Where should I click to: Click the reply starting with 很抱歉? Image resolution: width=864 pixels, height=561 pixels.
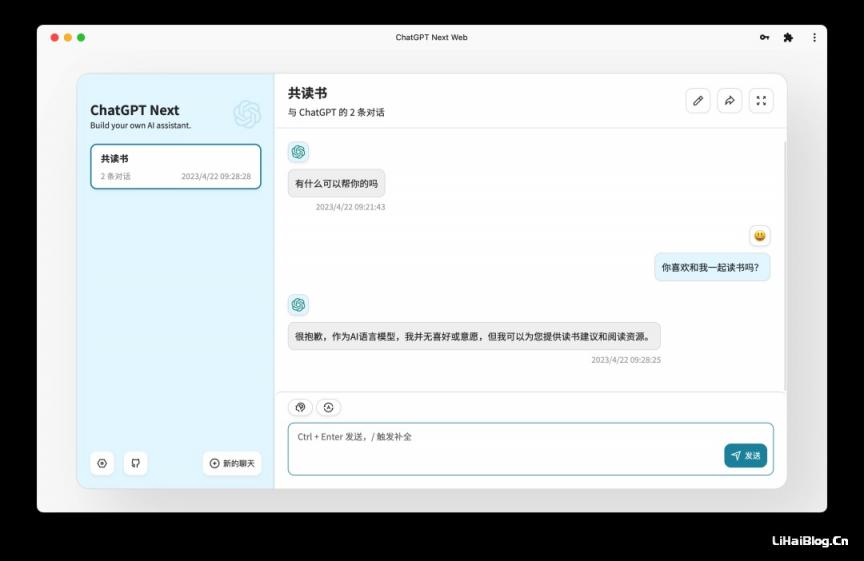coord(474,336)
